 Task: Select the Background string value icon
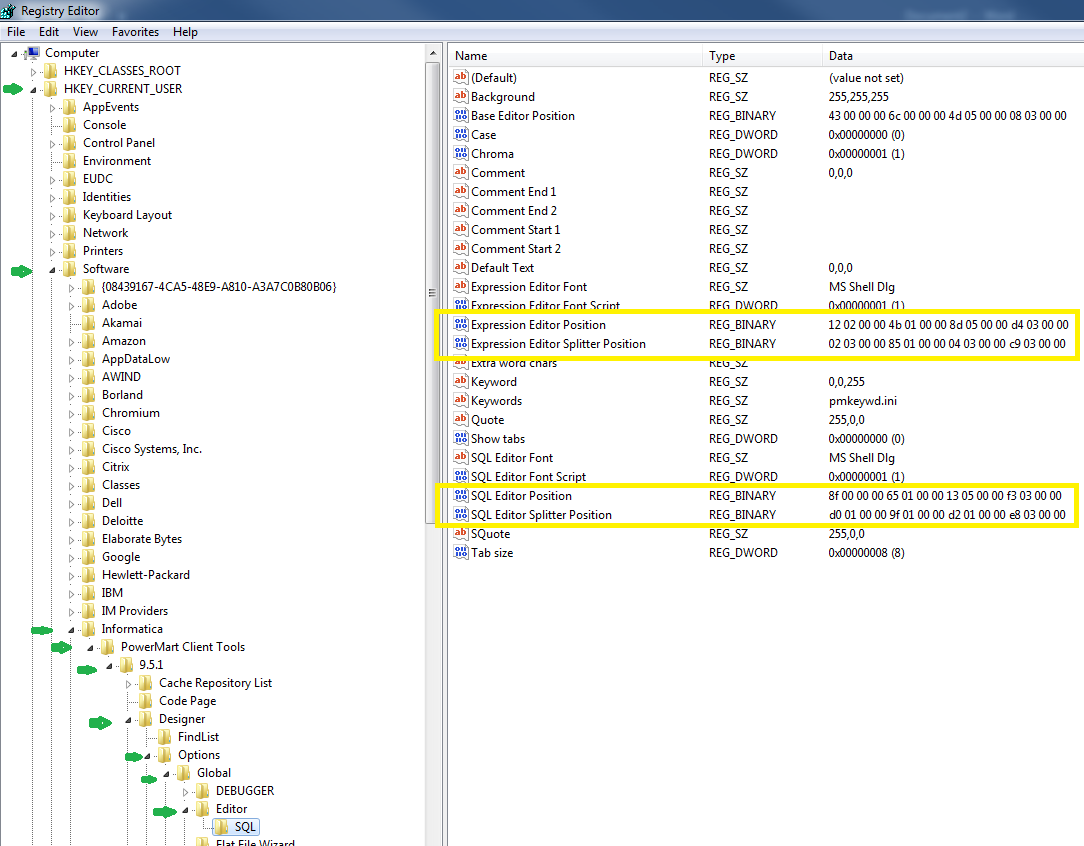pyautogui.click(x=461, y=97)
